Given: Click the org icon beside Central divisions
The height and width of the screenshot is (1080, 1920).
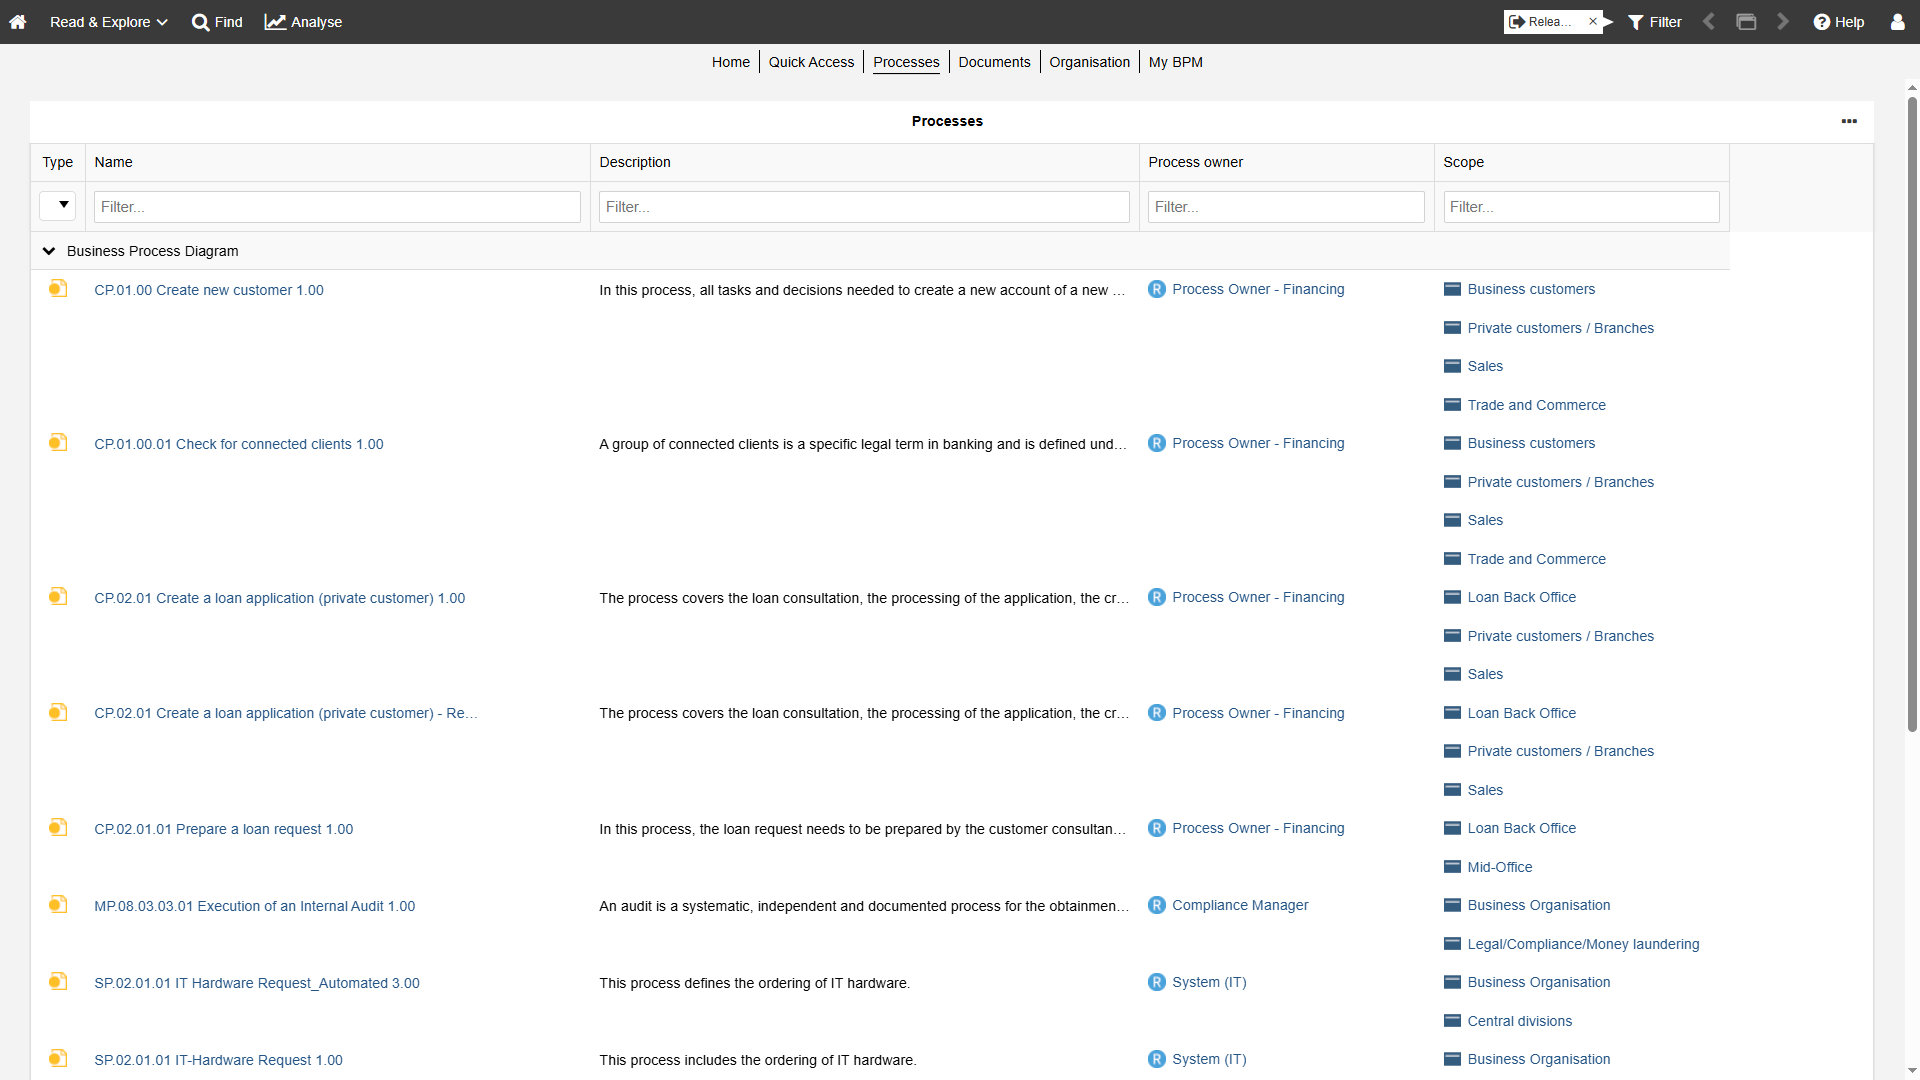Looking at the screenshot, I should 1452,1021.
